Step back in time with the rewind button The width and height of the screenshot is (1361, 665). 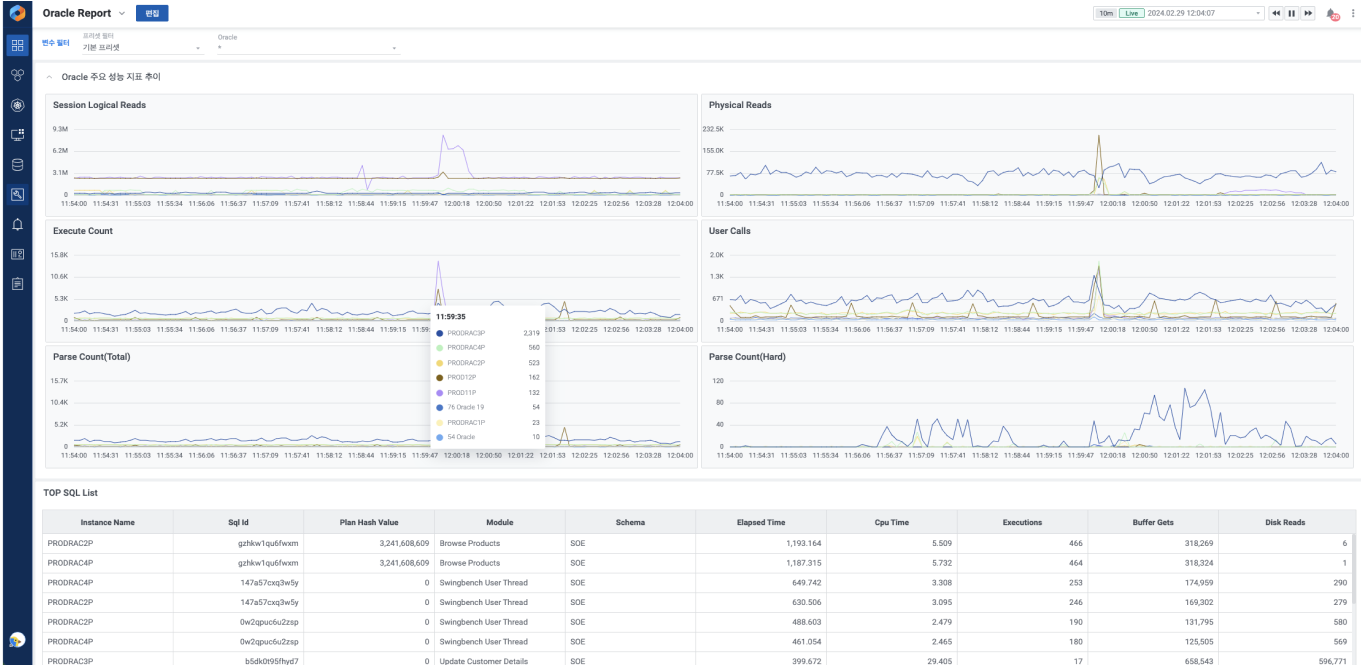tap(1276, 13)
